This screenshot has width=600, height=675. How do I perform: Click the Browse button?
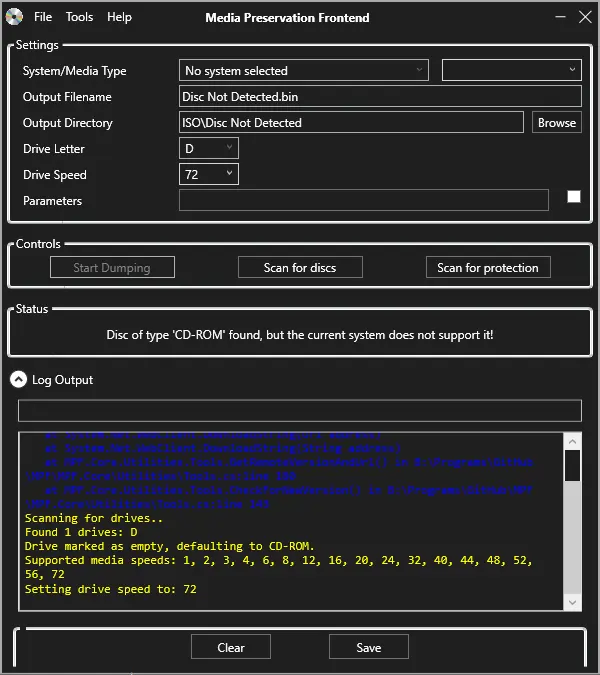[557, 122]
